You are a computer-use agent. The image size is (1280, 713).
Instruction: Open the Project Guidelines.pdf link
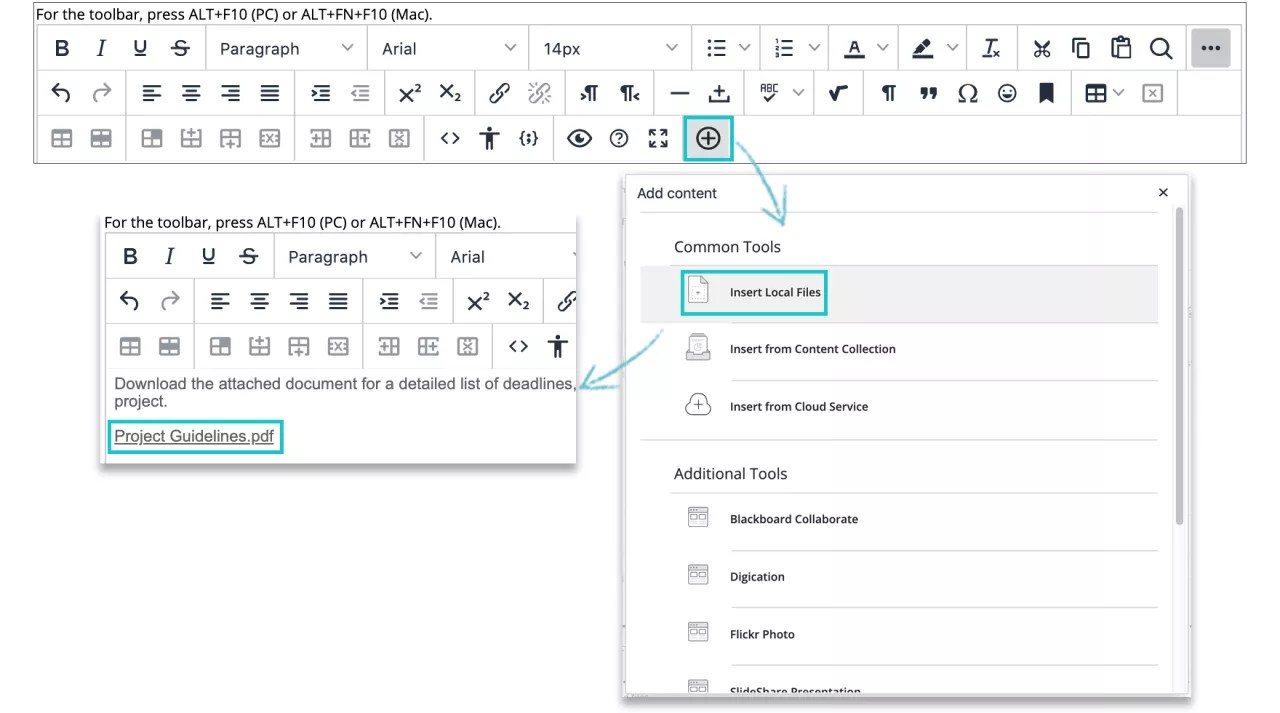[x=194, y=436]
